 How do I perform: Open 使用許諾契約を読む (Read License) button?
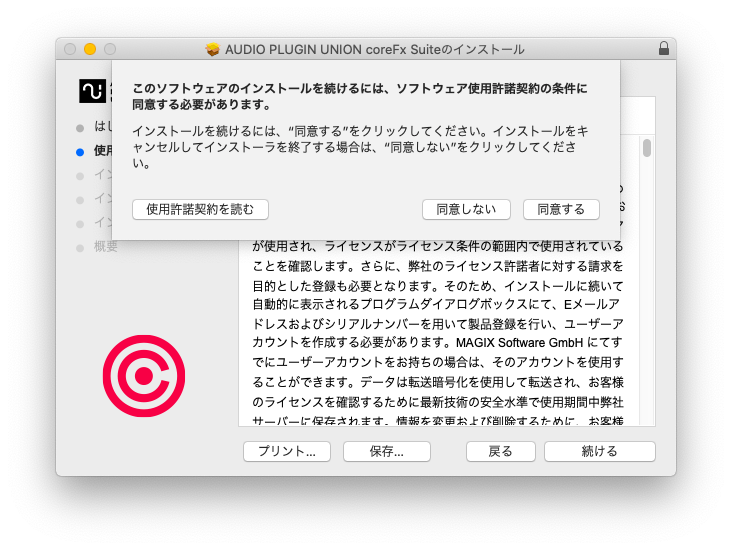click(x=200, y=210)
